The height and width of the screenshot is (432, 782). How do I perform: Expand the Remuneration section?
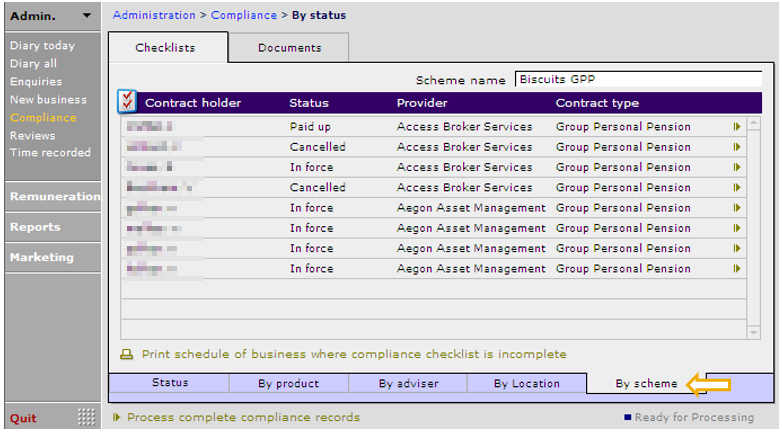pyautogui.click(x=53, y=197)
